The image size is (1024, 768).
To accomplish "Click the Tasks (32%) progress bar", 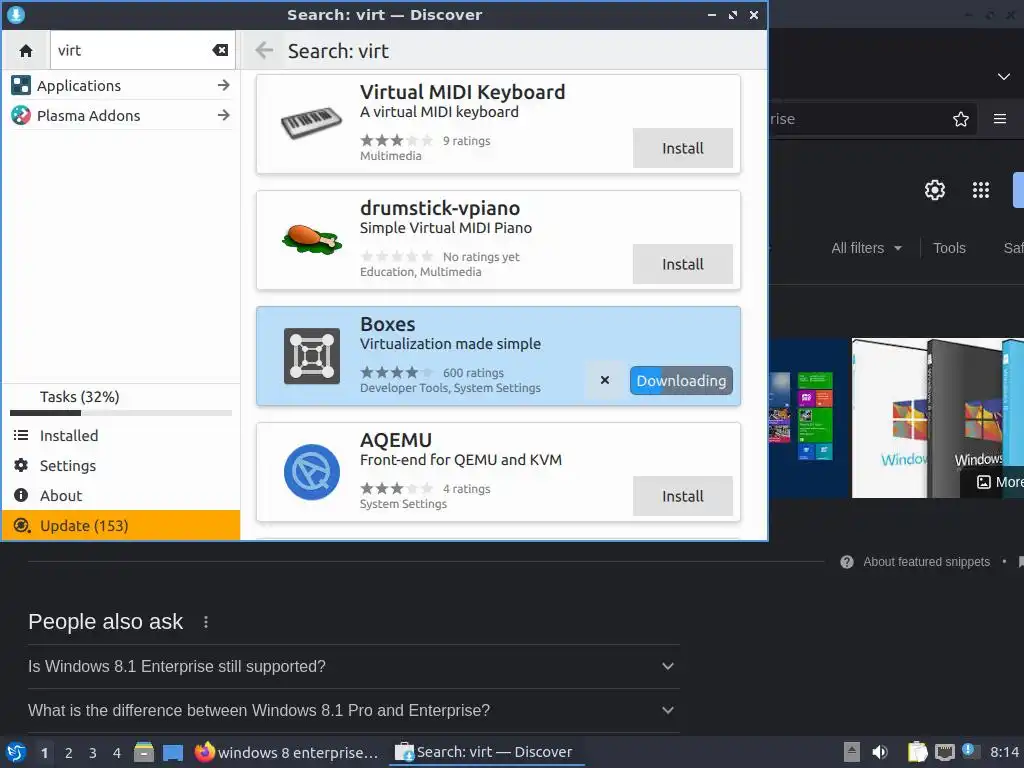I will [121, 413].
